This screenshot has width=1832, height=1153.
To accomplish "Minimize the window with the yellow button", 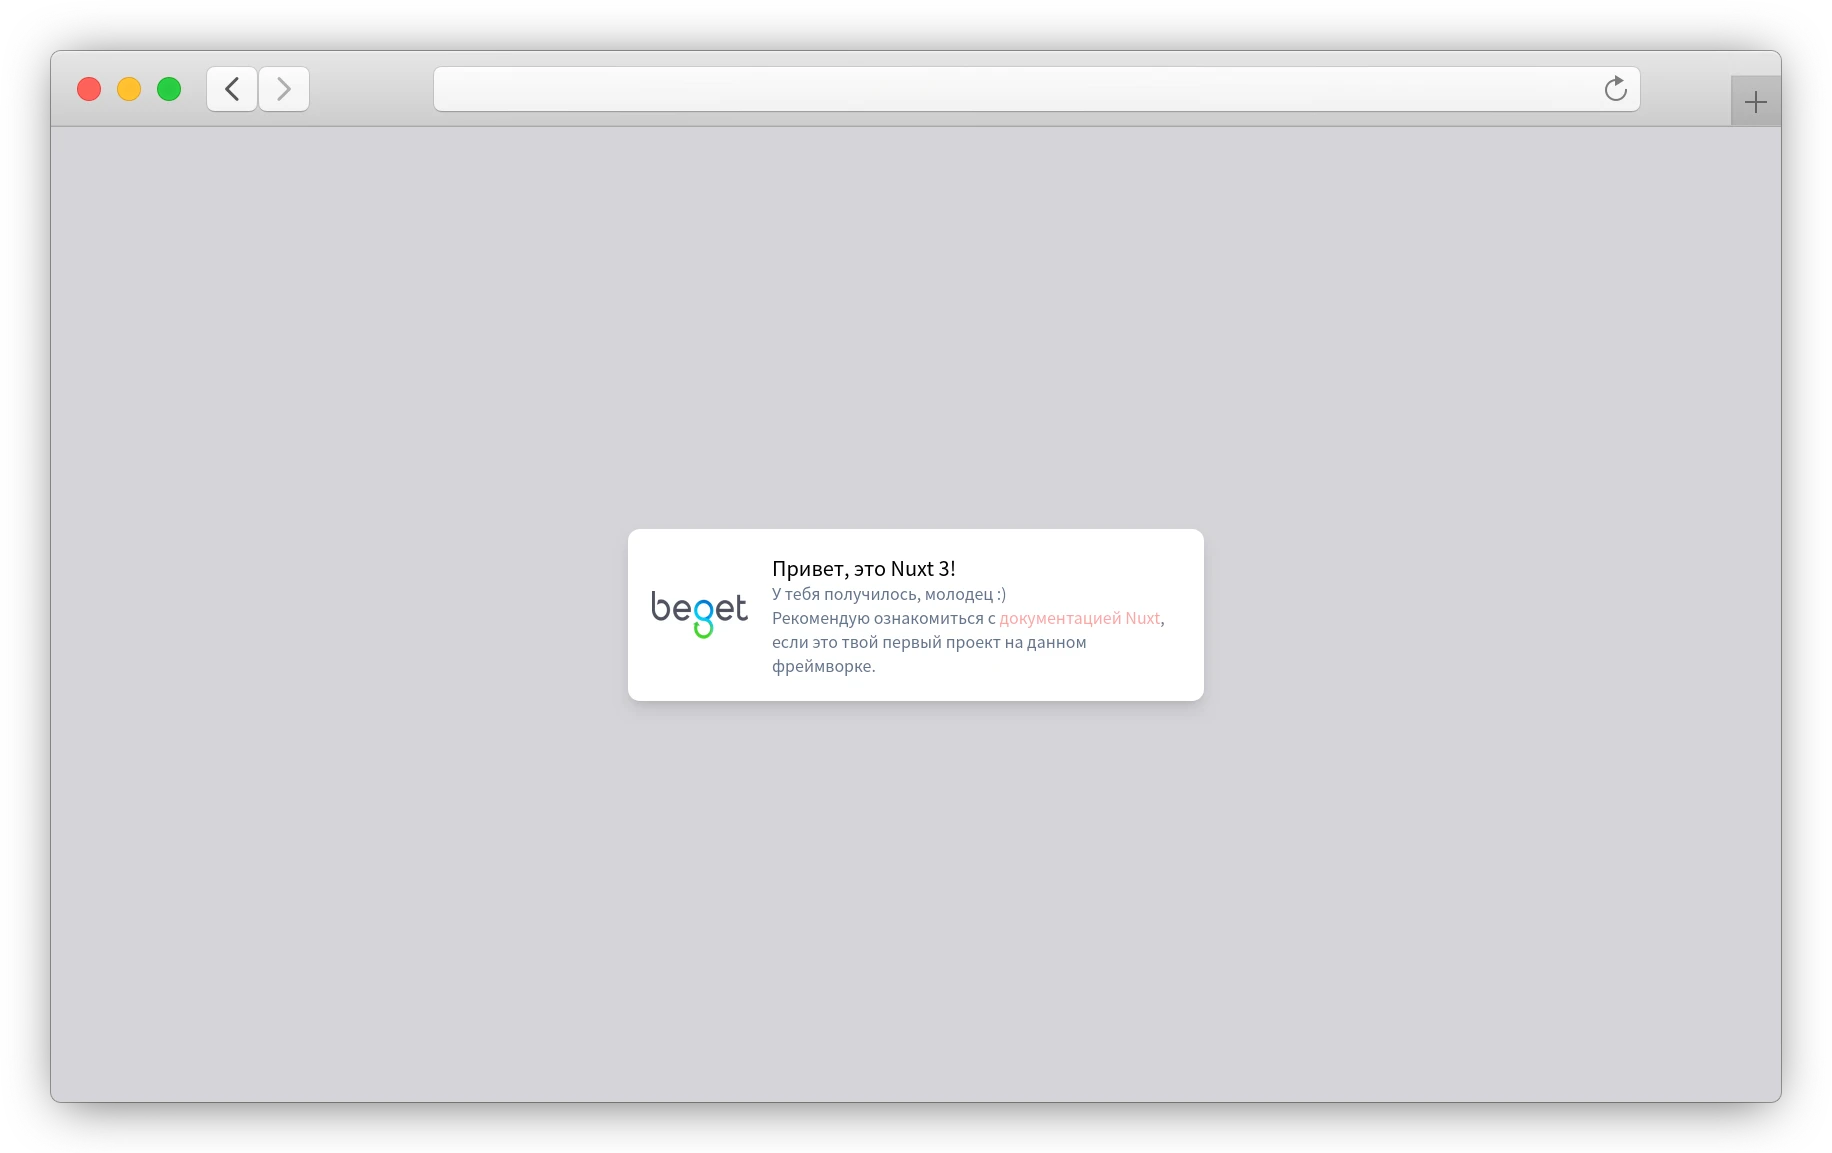I will click(x=129, y=90).
